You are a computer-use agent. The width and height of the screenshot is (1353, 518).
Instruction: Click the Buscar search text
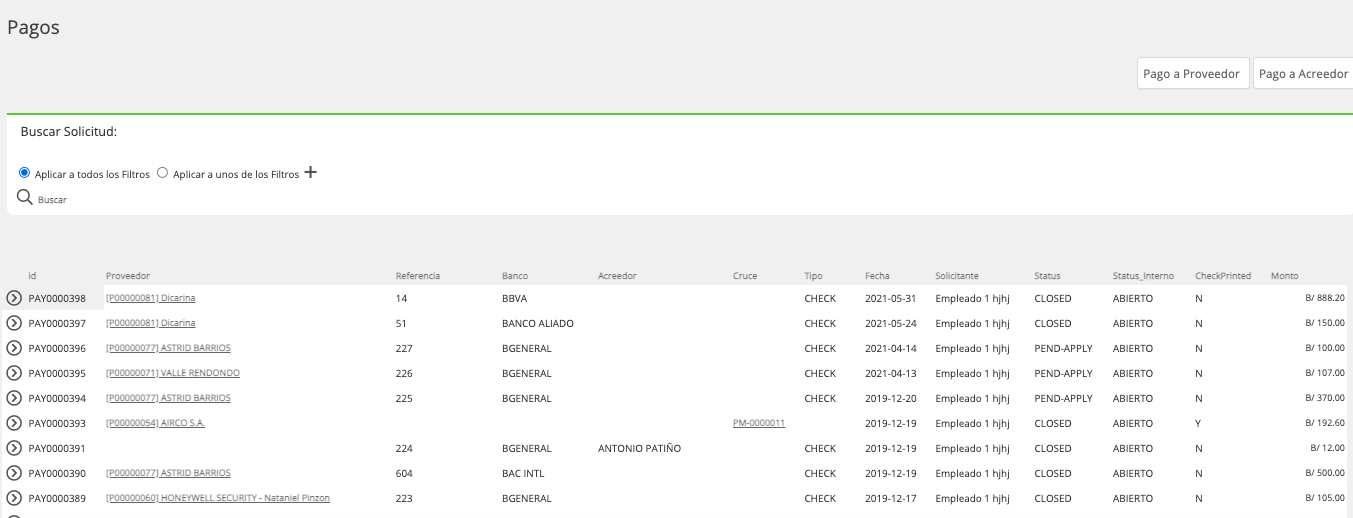pos(52,200)
